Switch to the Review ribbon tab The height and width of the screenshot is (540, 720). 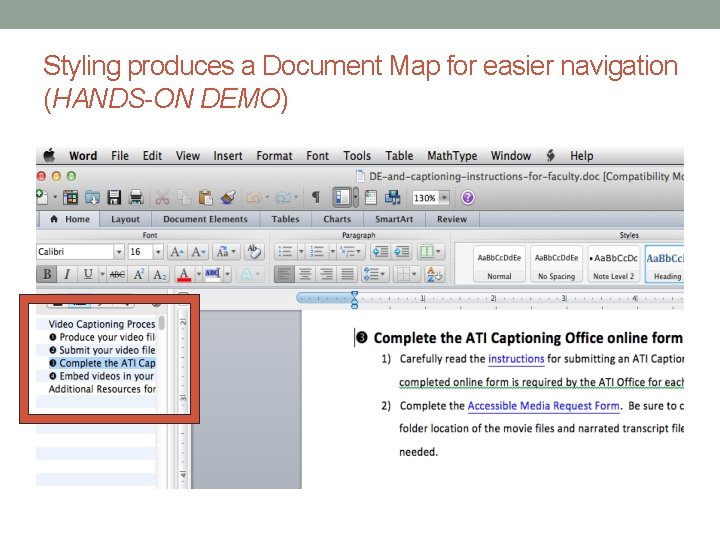452,219
